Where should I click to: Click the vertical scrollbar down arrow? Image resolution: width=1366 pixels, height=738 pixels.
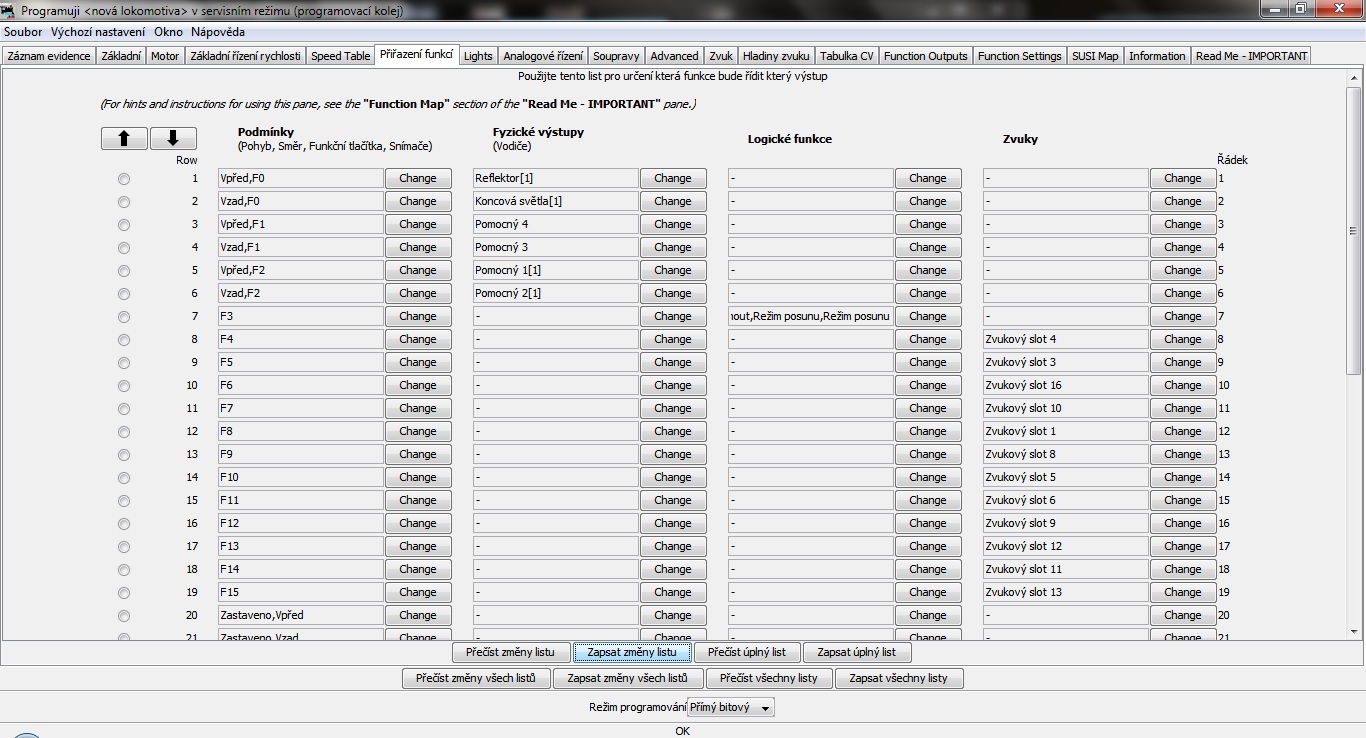pyautogui.click(x=1355, y=631)
